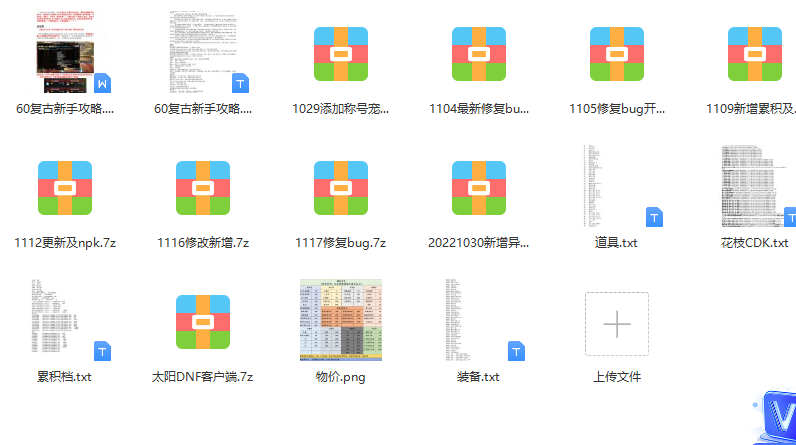This screenshot has height=445, width=796.
Task: Click the 20221030新增异... file name
Action: pyautogui.click(x=479, y=243)
